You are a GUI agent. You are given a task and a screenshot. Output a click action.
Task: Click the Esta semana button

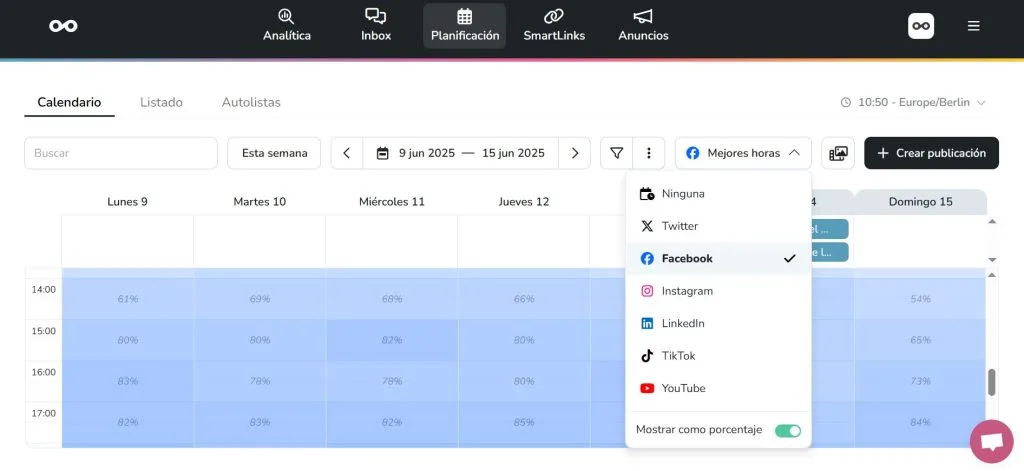click(274, 153)
